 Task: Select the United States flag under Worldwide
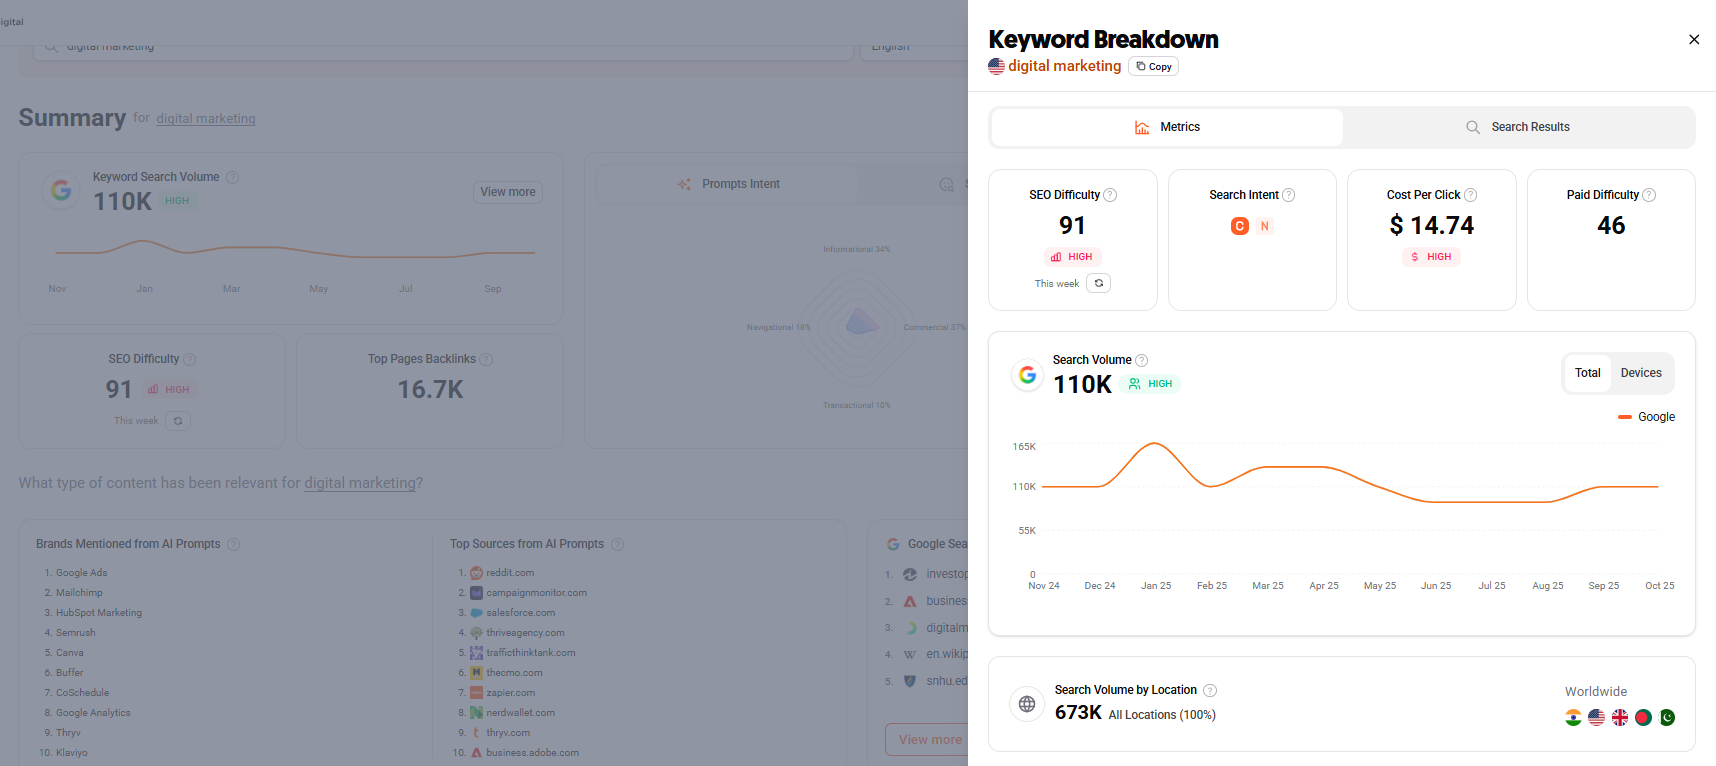pos(1596,717)
